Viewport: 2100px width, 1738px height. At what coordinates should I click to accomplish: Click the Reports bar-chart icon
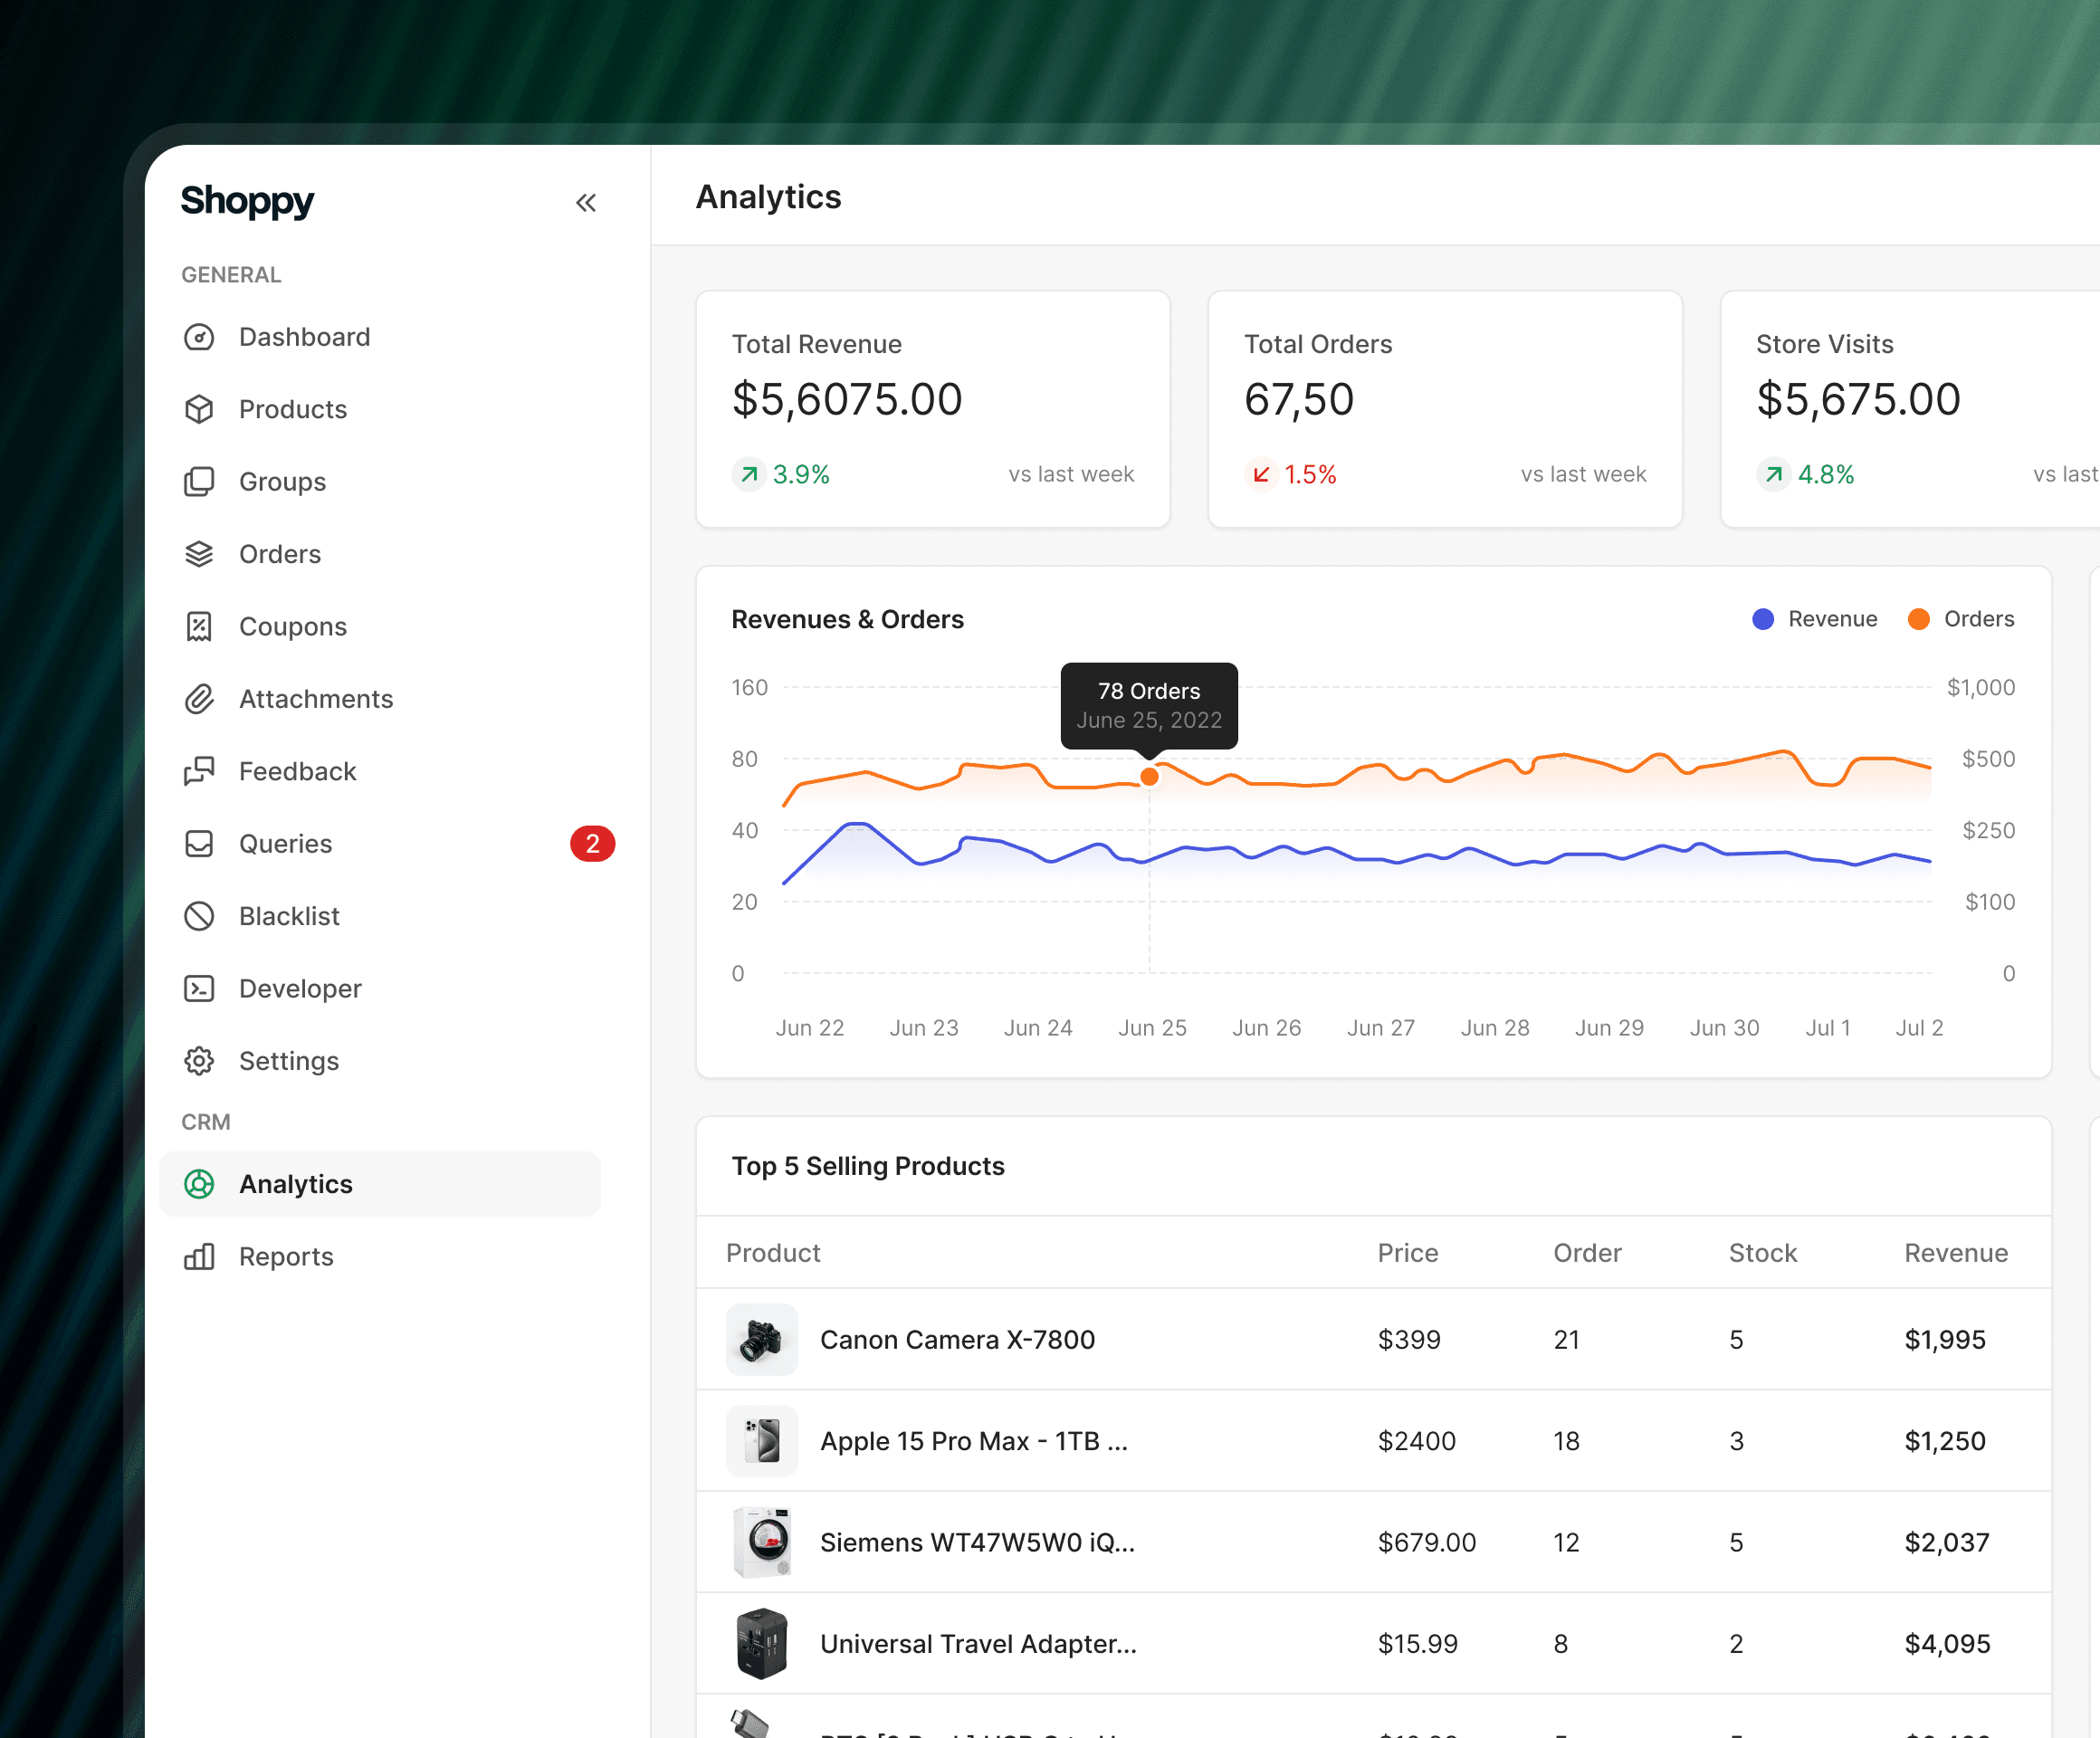click(x=199, y=1257)
